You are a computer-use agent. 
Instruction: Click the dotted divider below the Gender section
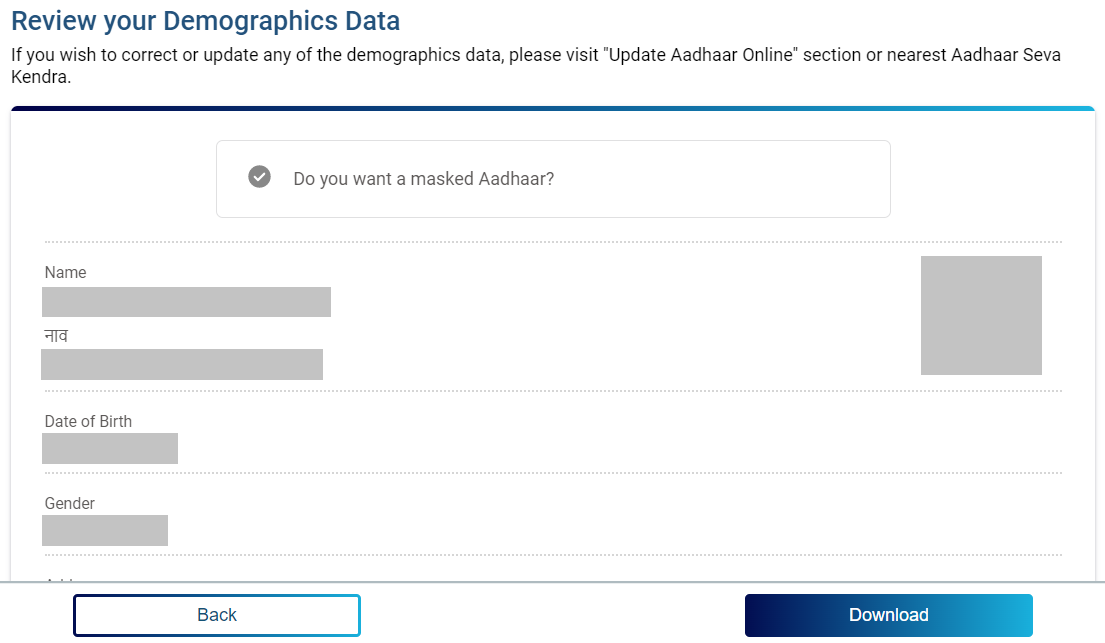click(x=552, y=555)
